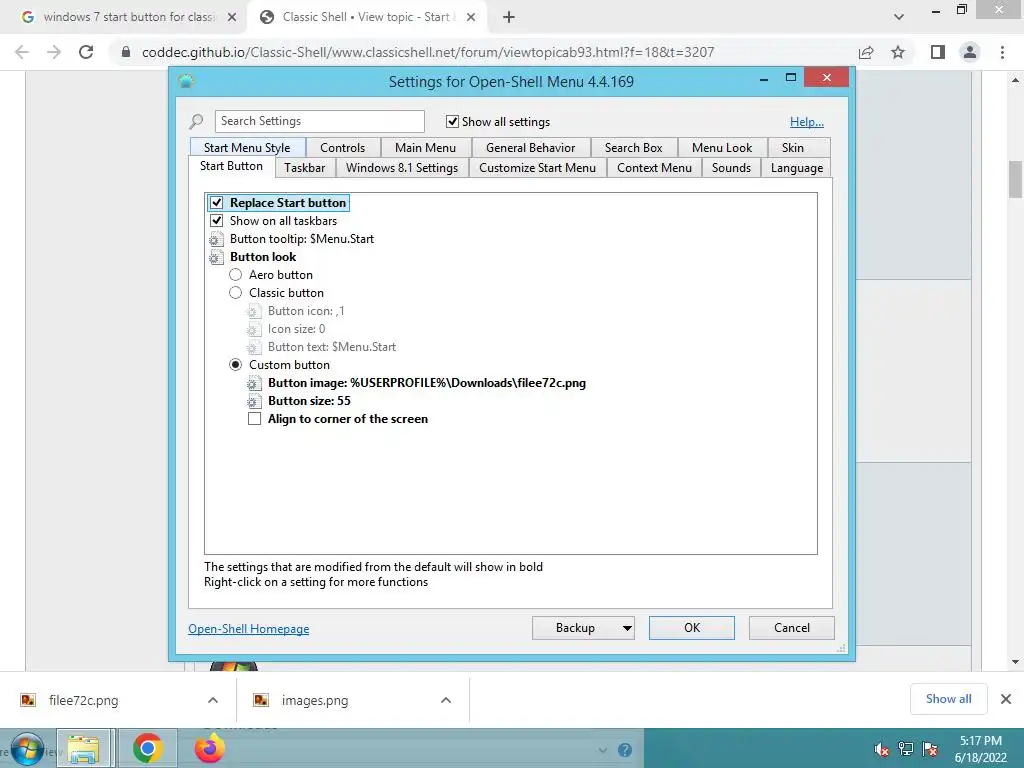Click the Action Center flag tray icon
The width and height of the screenshot is (1024, 768).
(930, 749)
